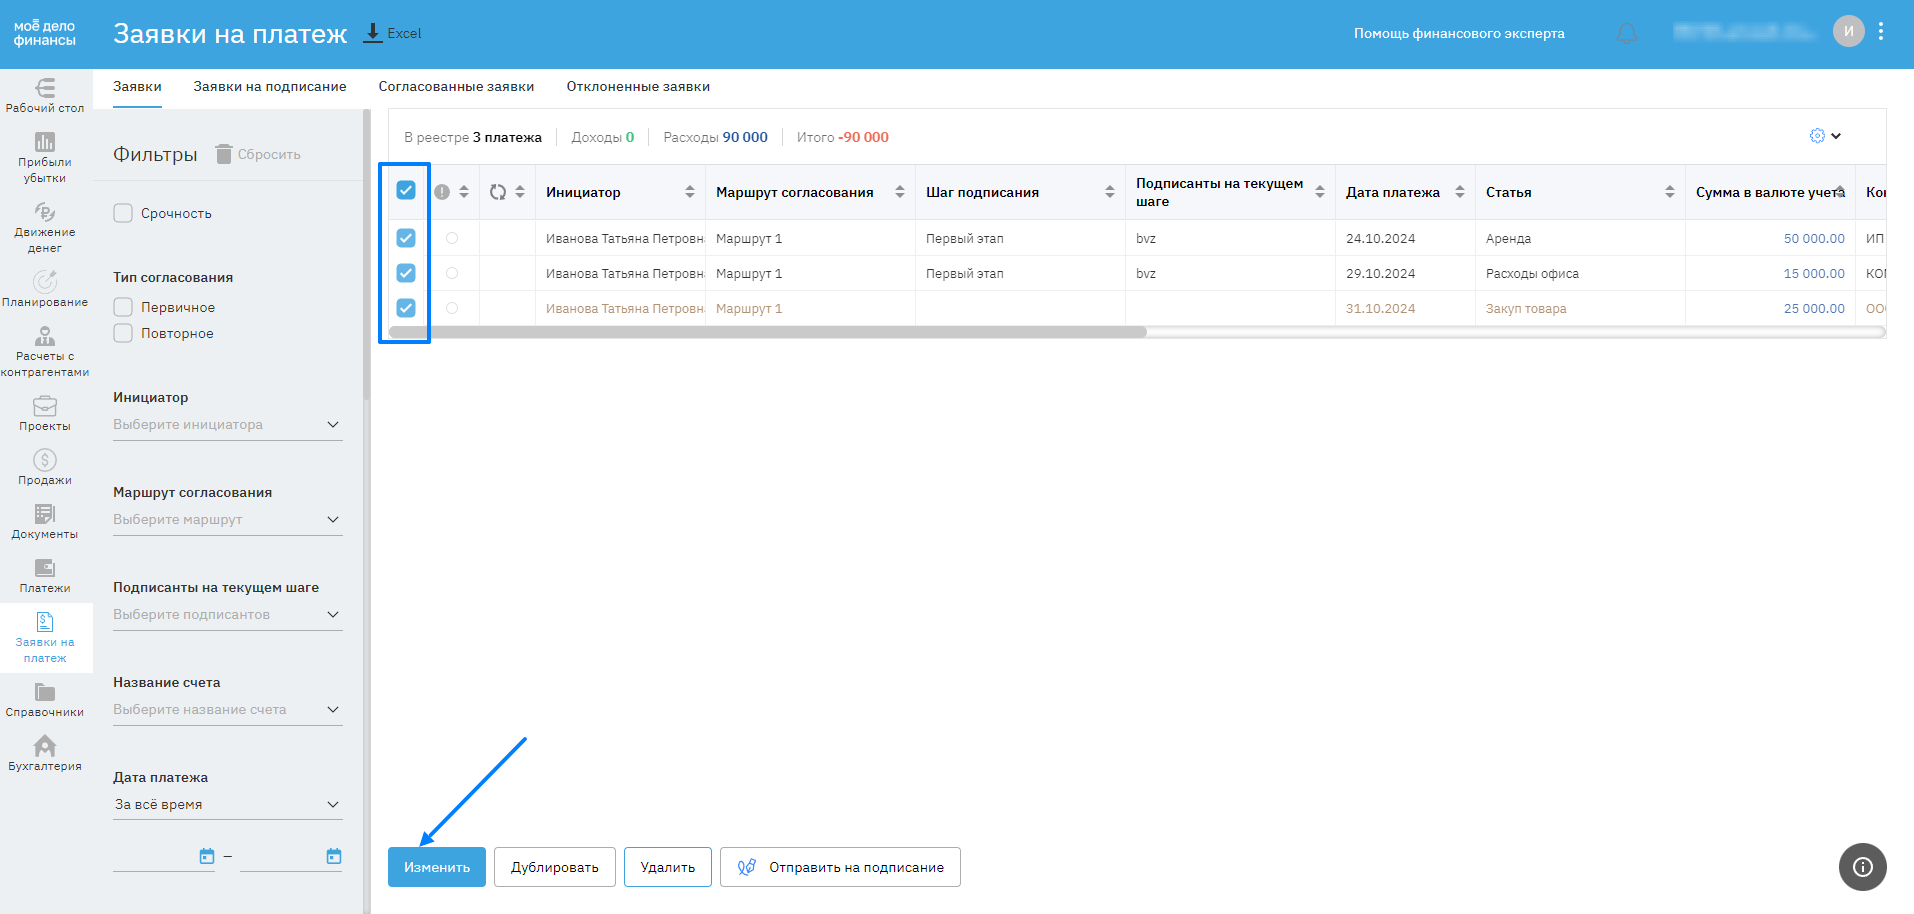Image resolution: width=1914 pixels, height=914 pixels.
Task: Open the Выберите маршрут dropdown
Action: pyautogui.click(x=227, y=520)
